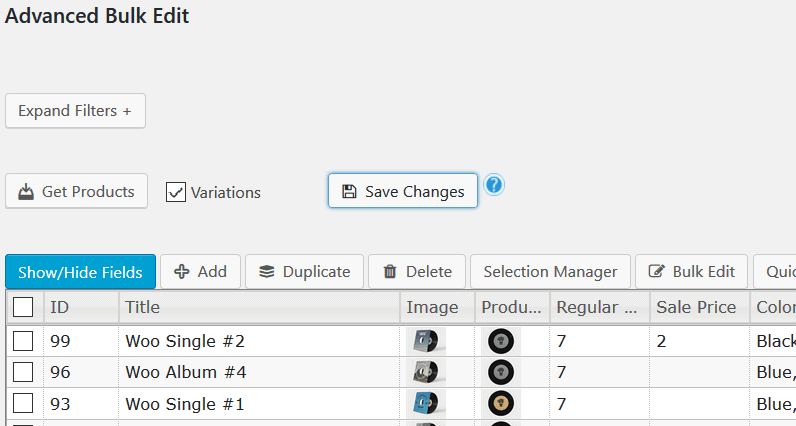Click the Woo Single #1 image thumbnail
Image resolution: width=796 pixels, height=426 pixels.
click(425, 404)
